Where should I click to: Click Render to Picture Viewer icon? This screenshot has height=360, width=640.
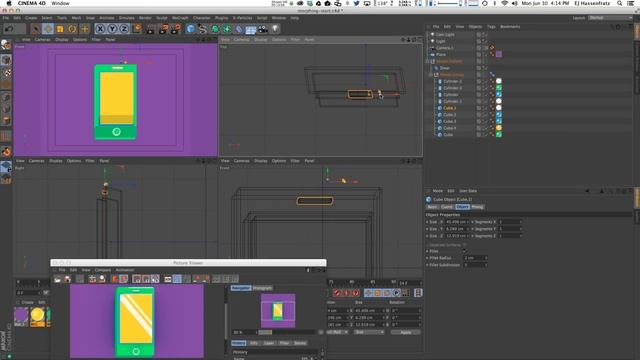(x=164, y=29)
